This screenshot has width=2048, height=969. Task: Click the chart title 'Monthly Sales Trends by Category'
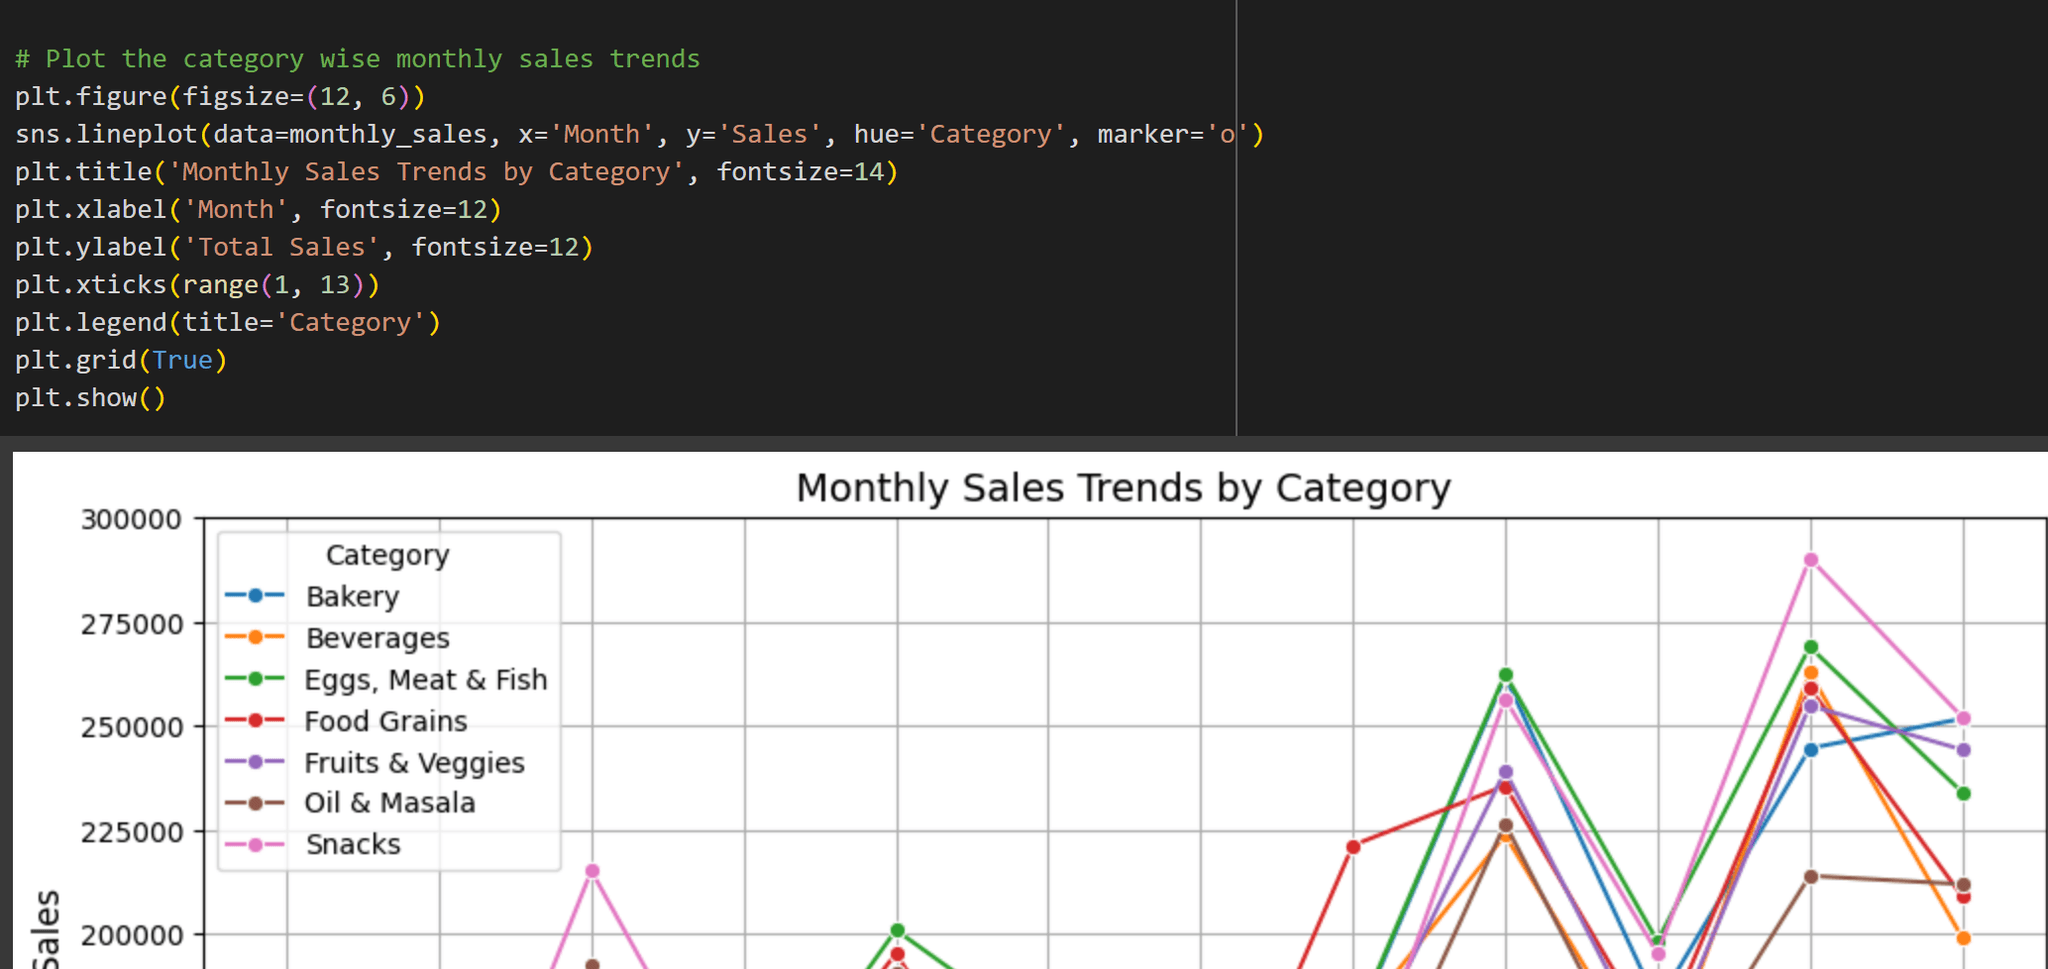(x=1123, y=488)
